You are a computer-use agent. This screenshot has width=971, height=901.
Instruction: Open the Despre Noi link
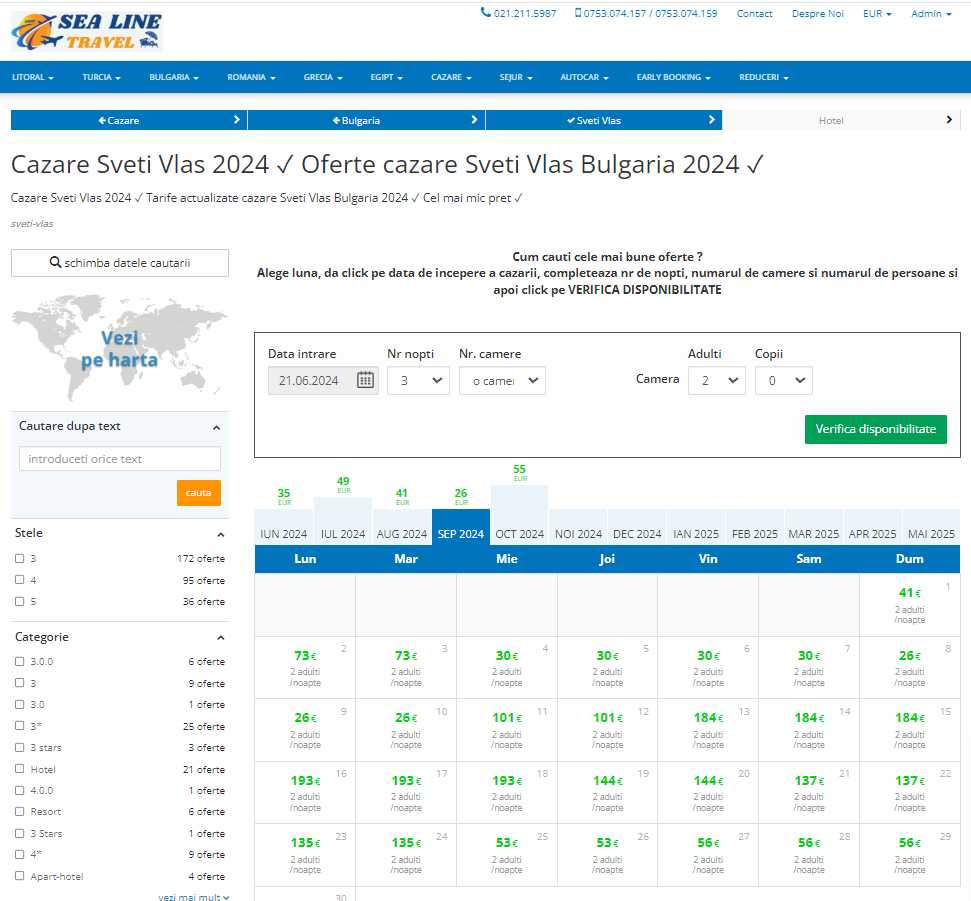point(817,14)
